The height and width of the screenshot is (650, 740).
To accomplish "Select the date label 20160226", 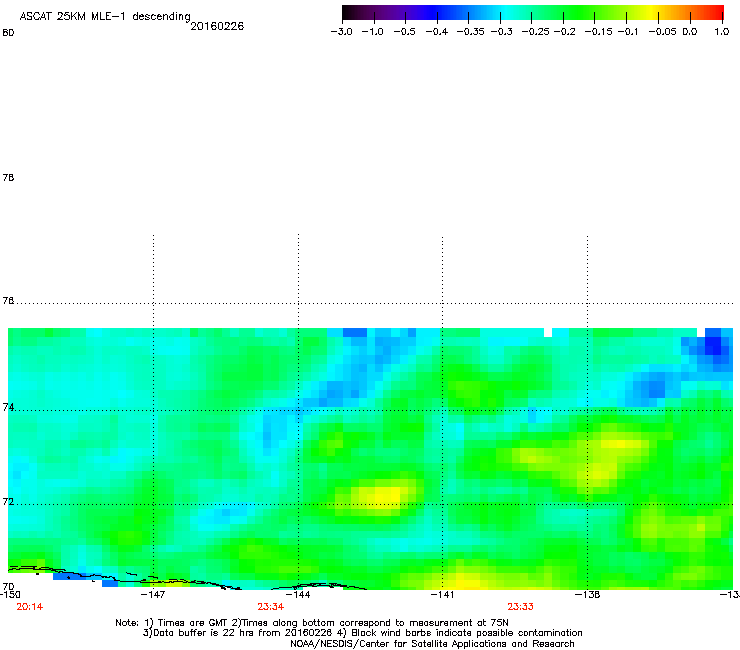I will pos(217,26).
